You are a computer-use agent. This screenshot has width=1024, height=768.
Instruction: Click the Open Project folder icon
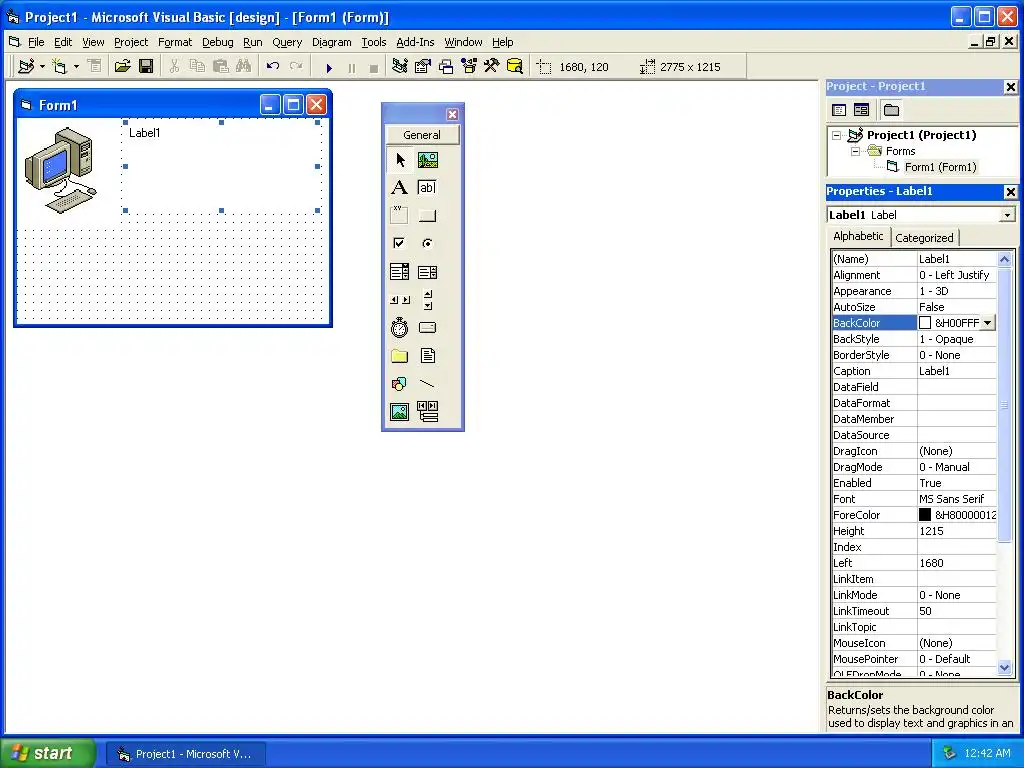(x=122, y=67)
